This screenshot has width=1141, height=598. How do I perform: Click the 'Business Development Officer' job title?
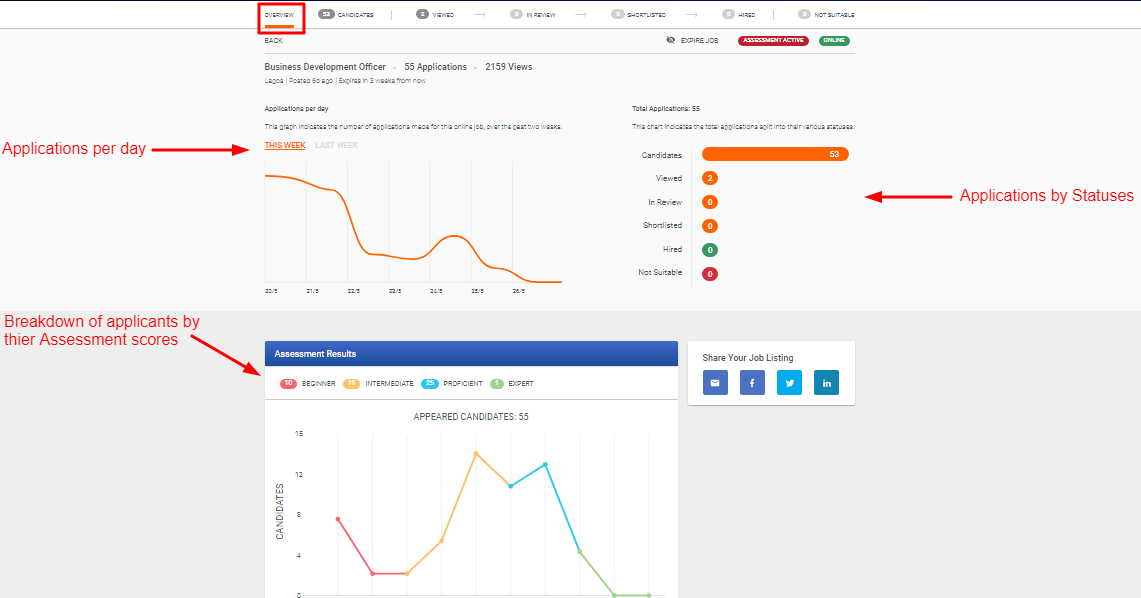[x=325, y=67]
